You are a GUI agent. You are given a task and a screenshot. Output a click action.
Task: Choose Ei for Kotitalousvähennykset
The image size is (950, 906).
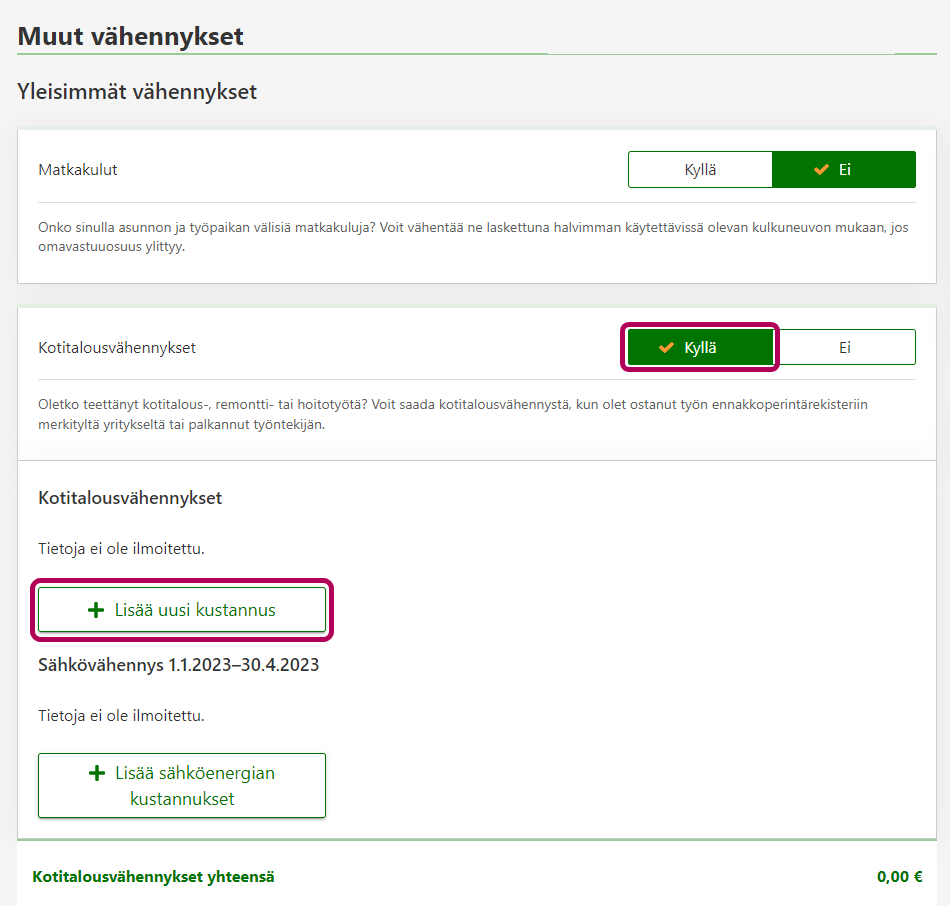click(x=845, y=348)
